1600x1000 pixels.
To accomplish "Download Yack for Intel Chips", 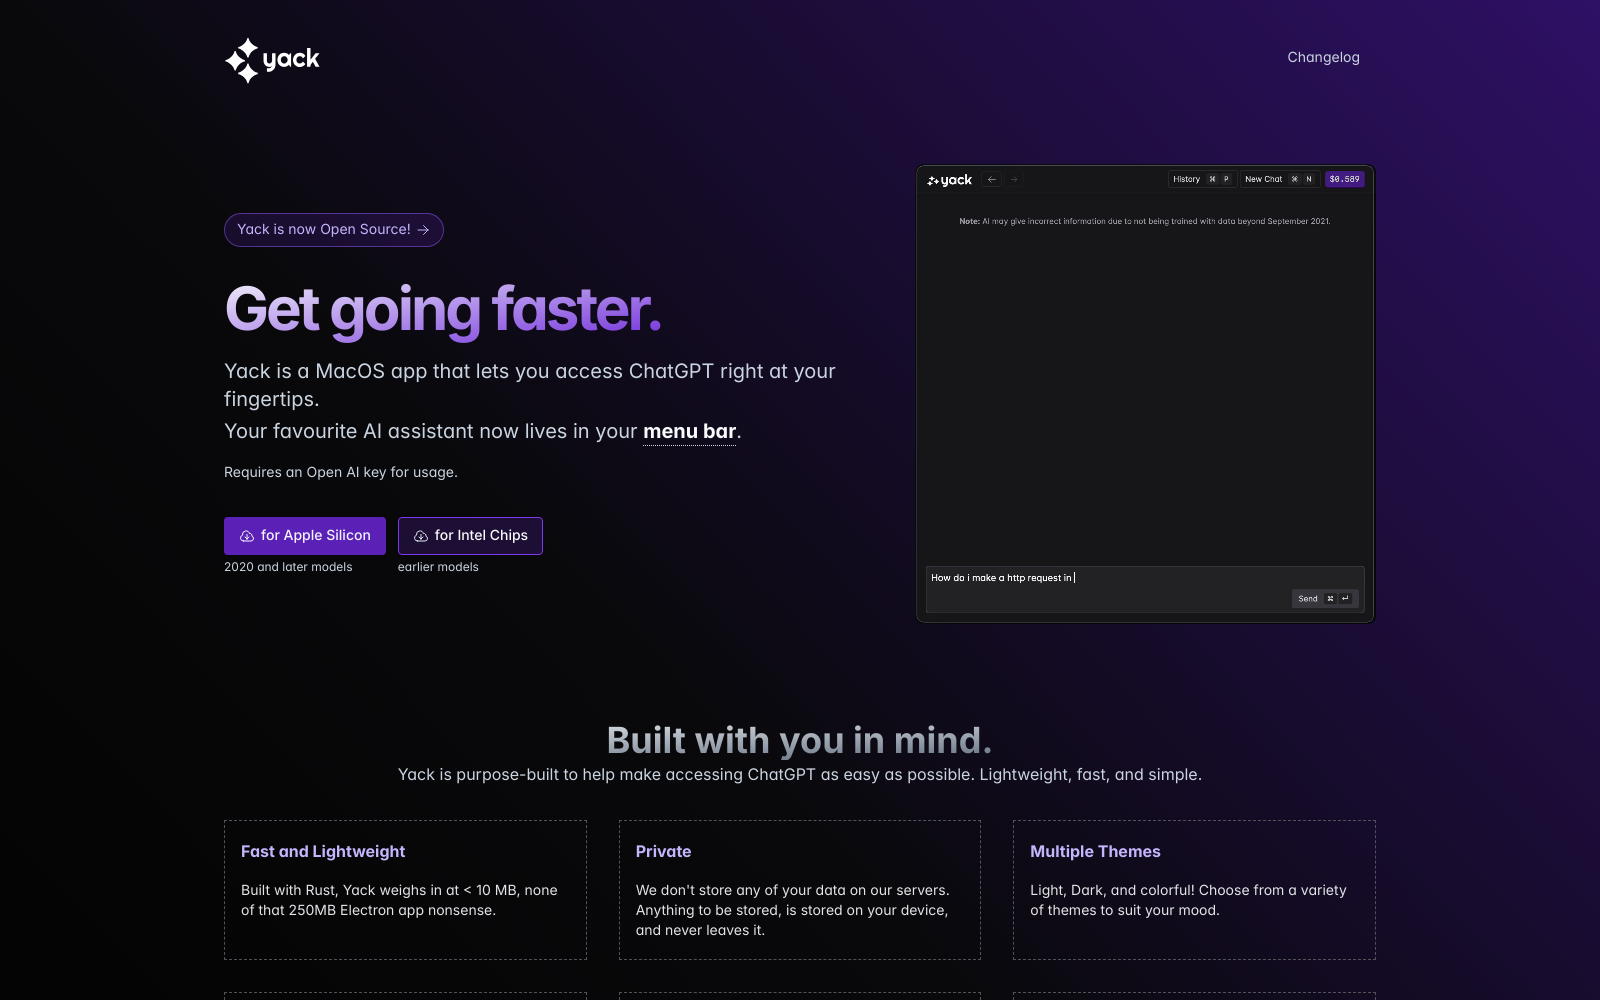I will pyautogui.click(x=470, y=536).
